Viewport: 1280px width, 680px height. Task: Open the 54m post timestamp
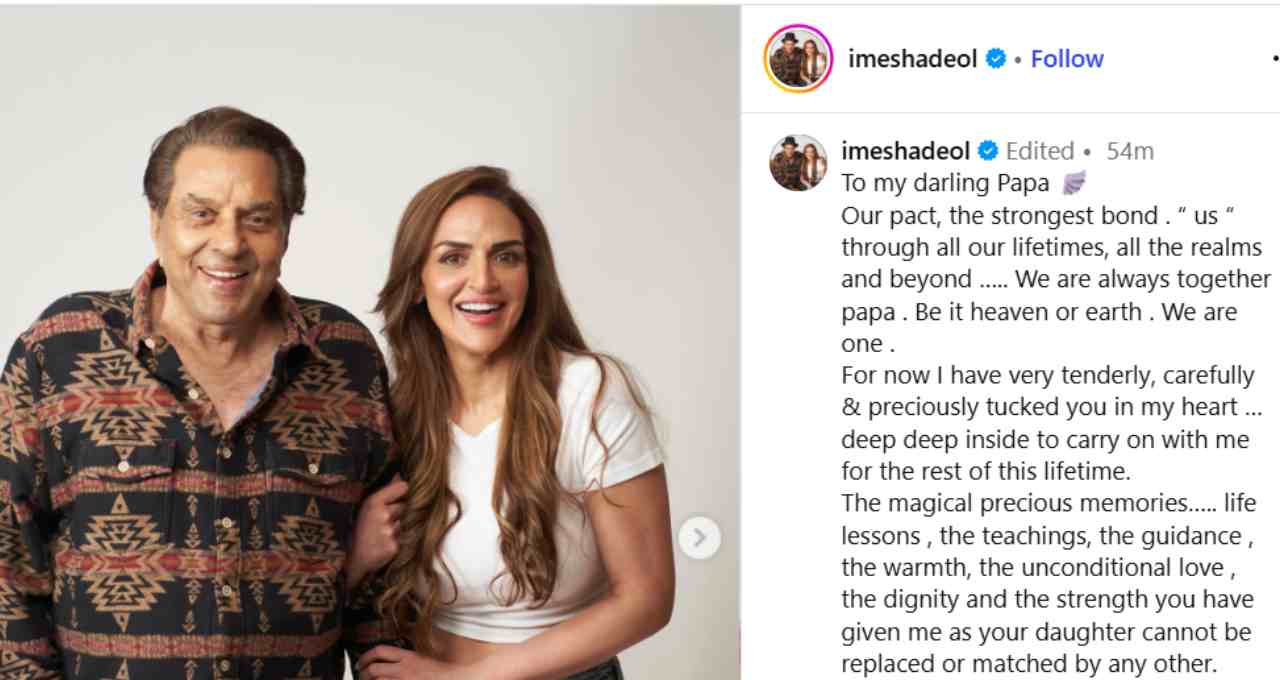(1130, 151)
